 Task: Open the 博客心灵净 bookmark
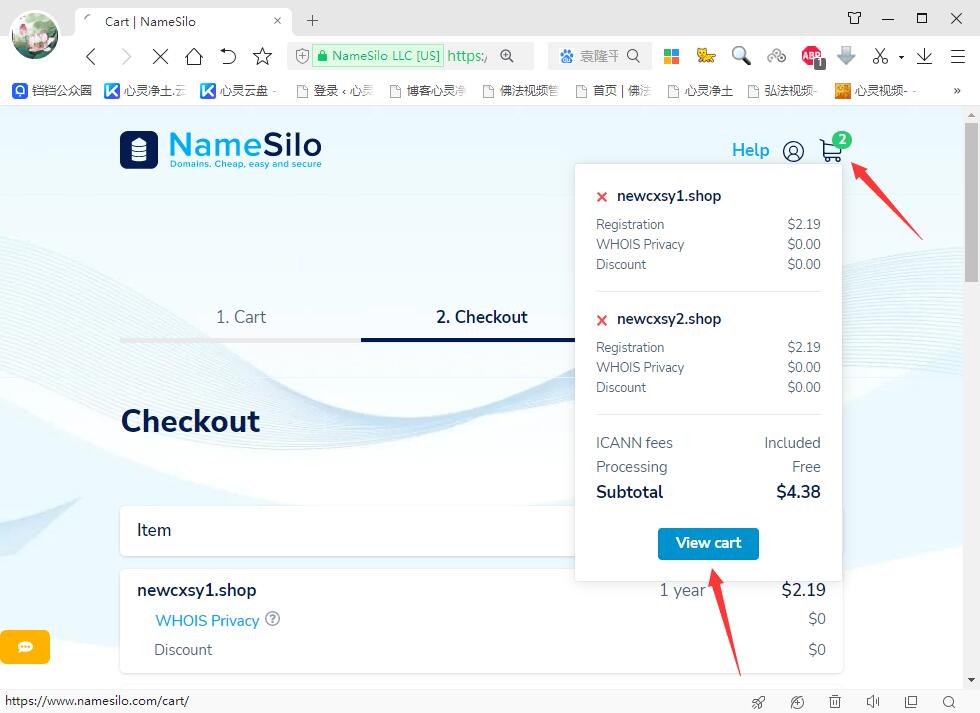point(428,91)
